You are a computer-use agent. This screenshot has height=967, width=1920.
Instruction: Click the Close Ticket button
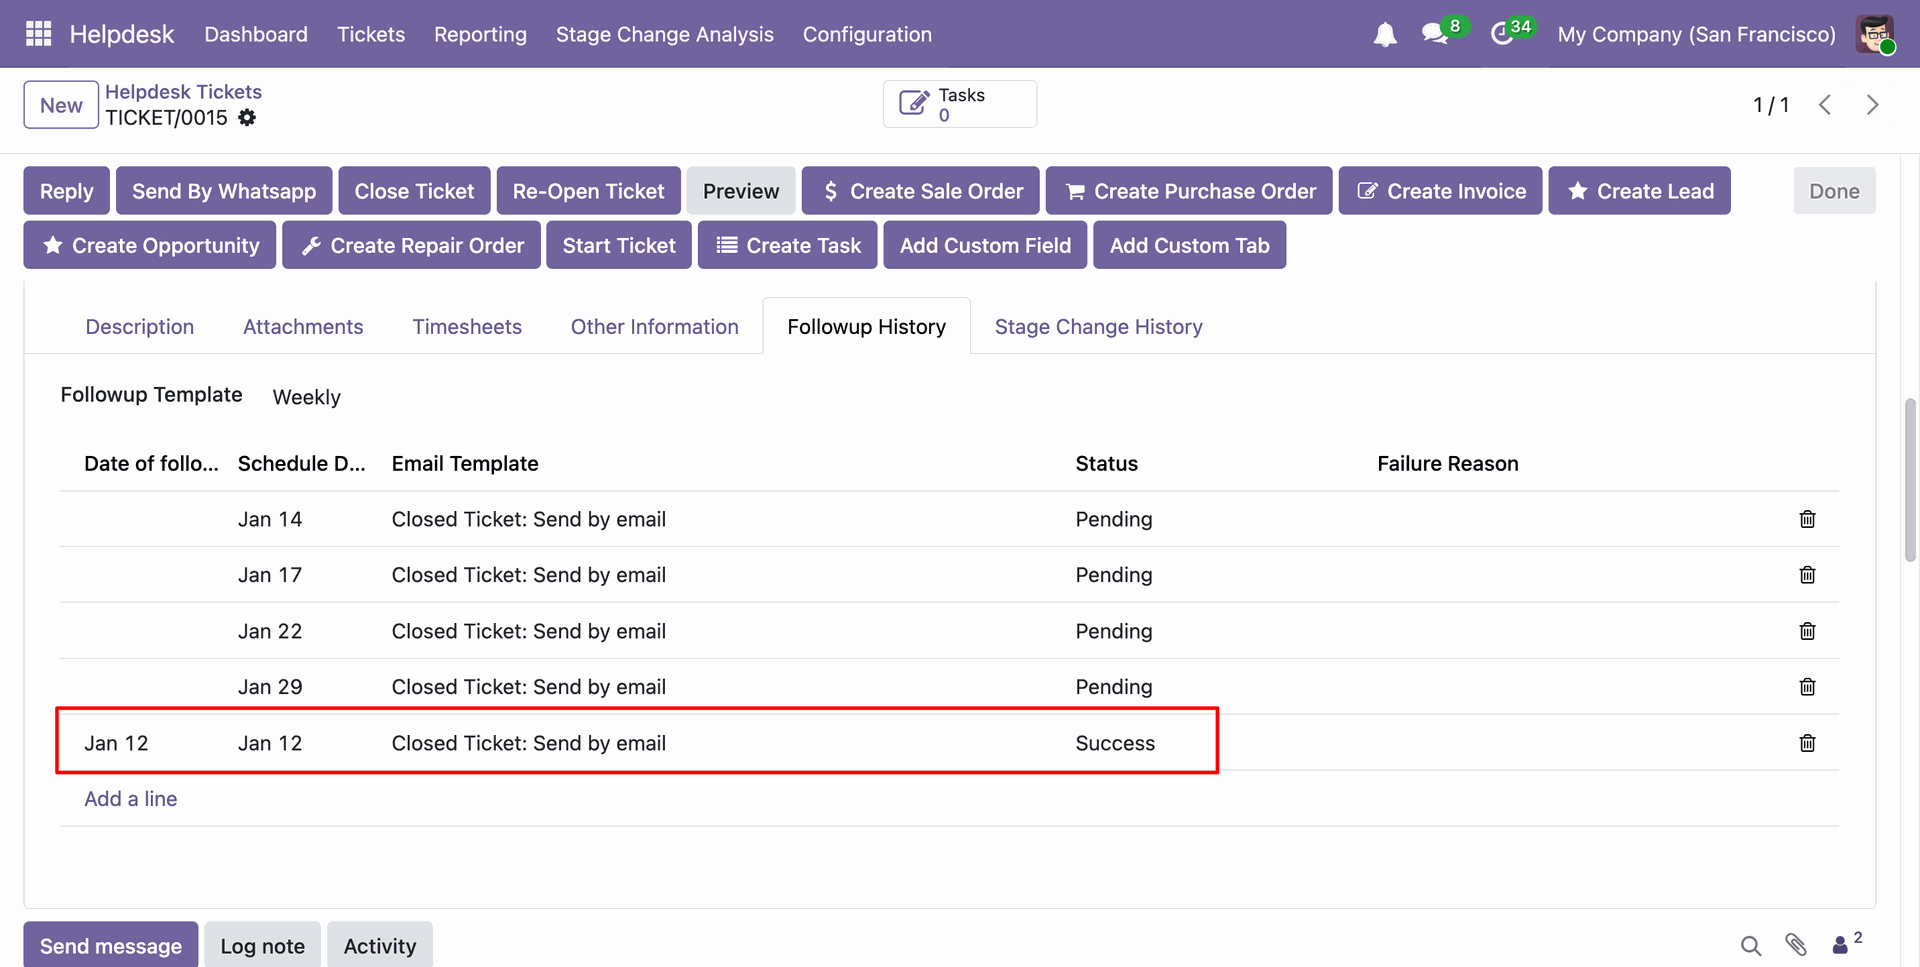(x=414, y=191)
